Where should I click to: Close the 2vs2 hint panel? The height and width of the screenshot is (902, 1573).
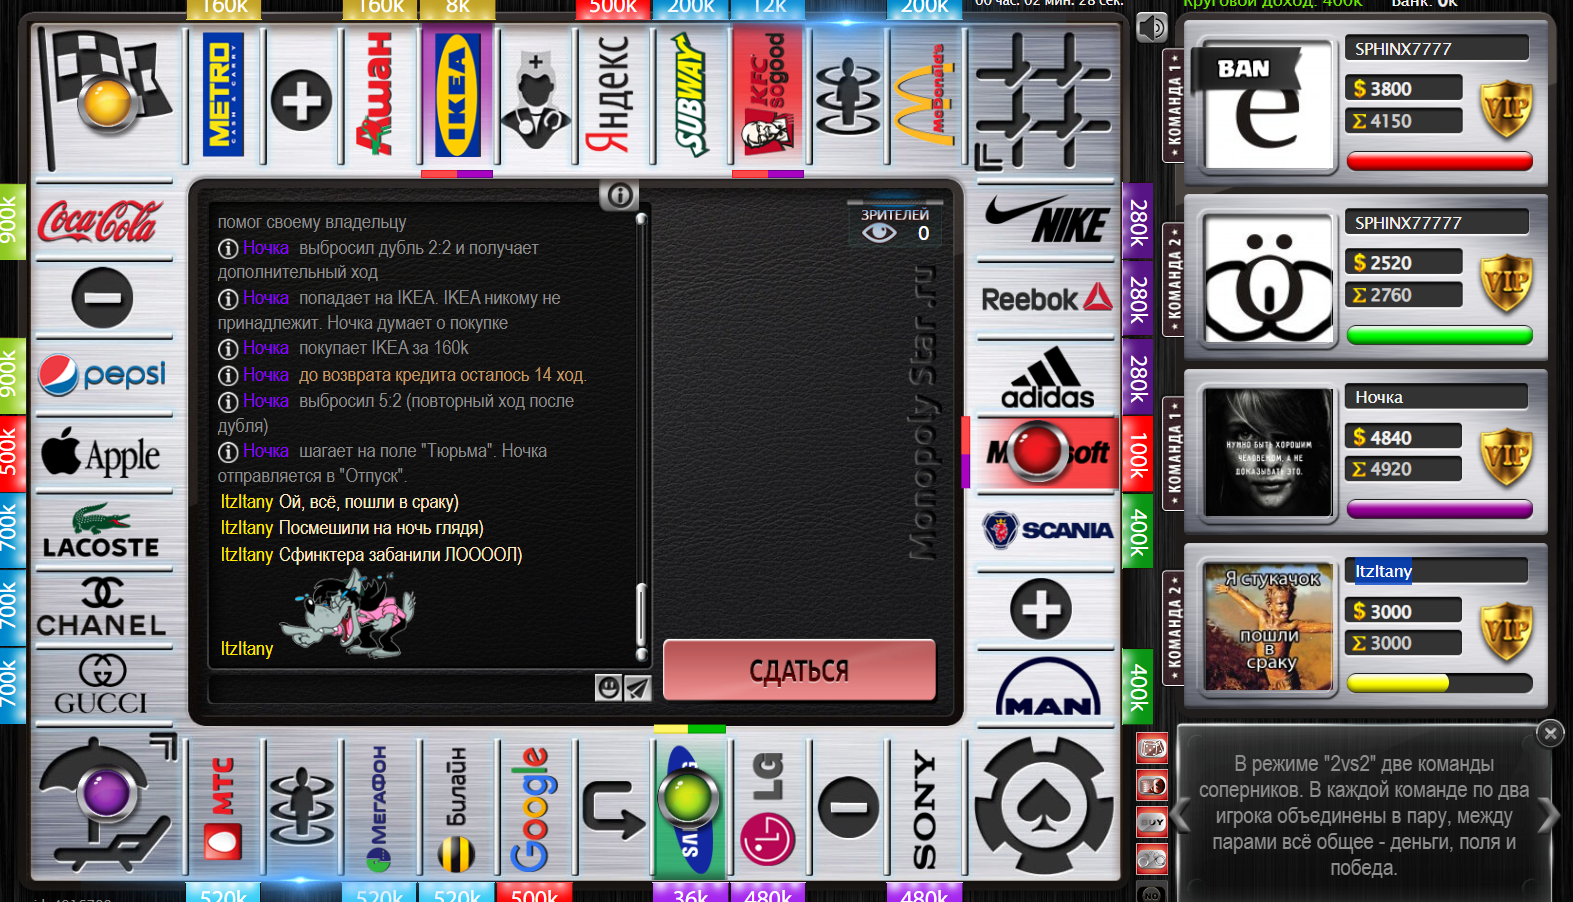[1550, 733]
